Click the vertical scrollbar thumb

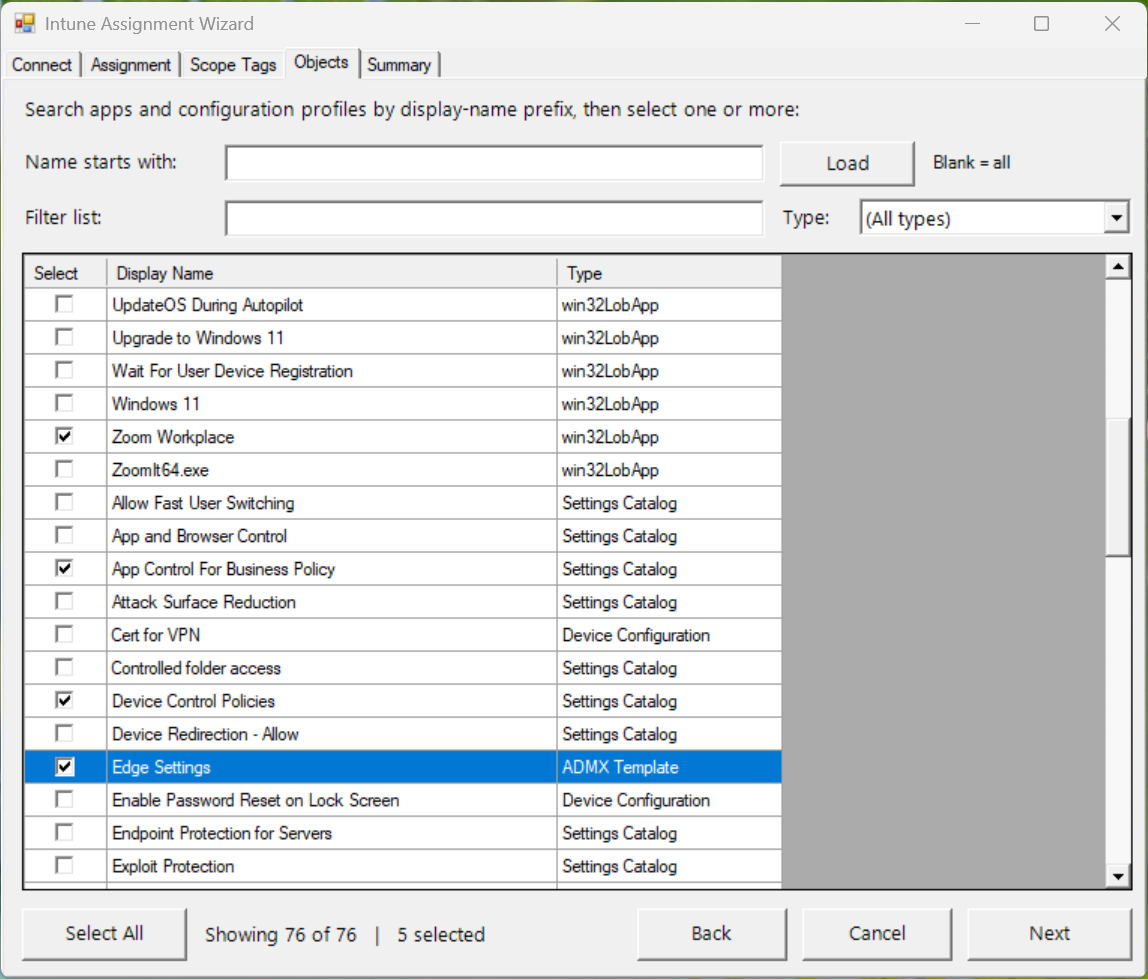click(x=1118, y=487)
